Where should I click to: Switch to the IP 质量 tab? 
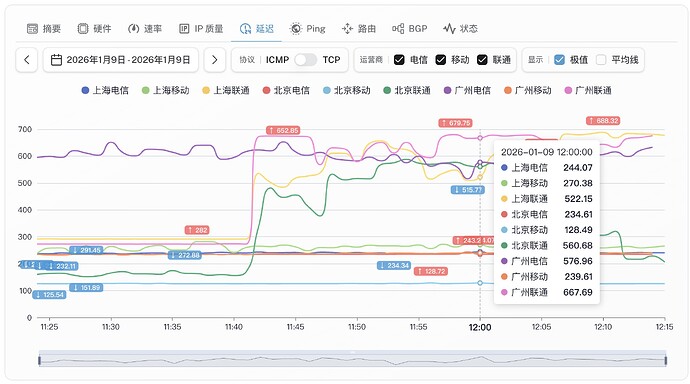click(x=202, y=29)
